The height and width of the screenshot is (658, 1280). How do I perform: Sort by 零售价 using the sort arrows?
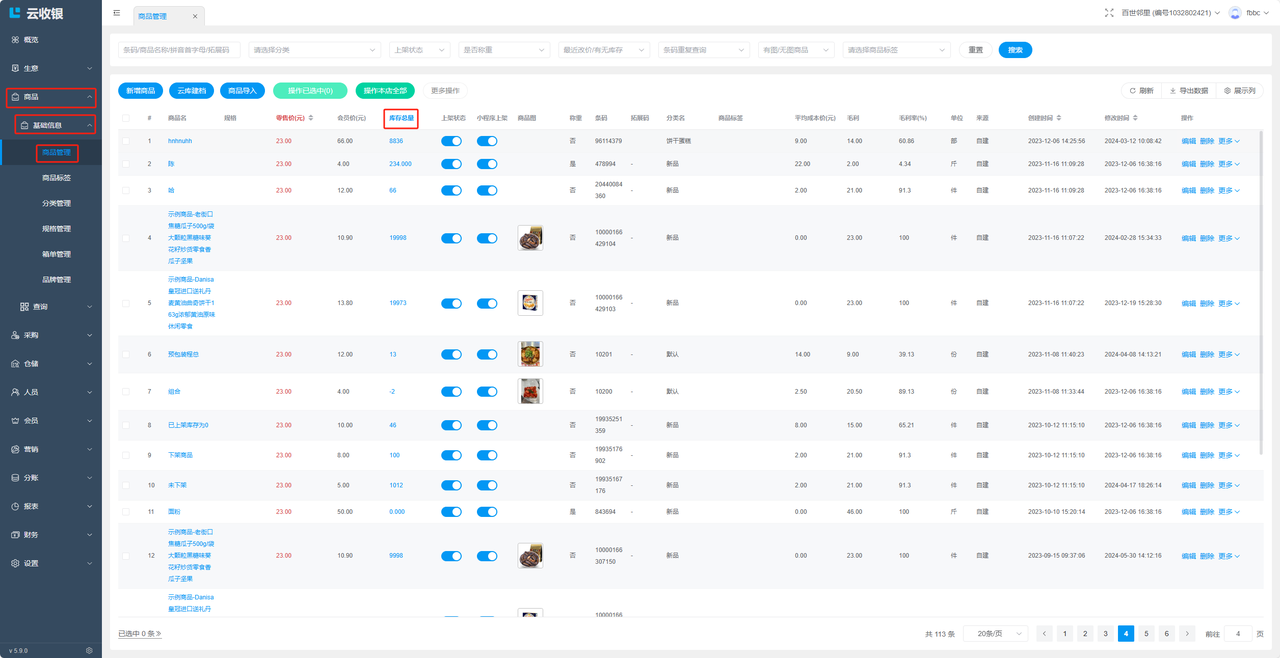tap(310, 118)
